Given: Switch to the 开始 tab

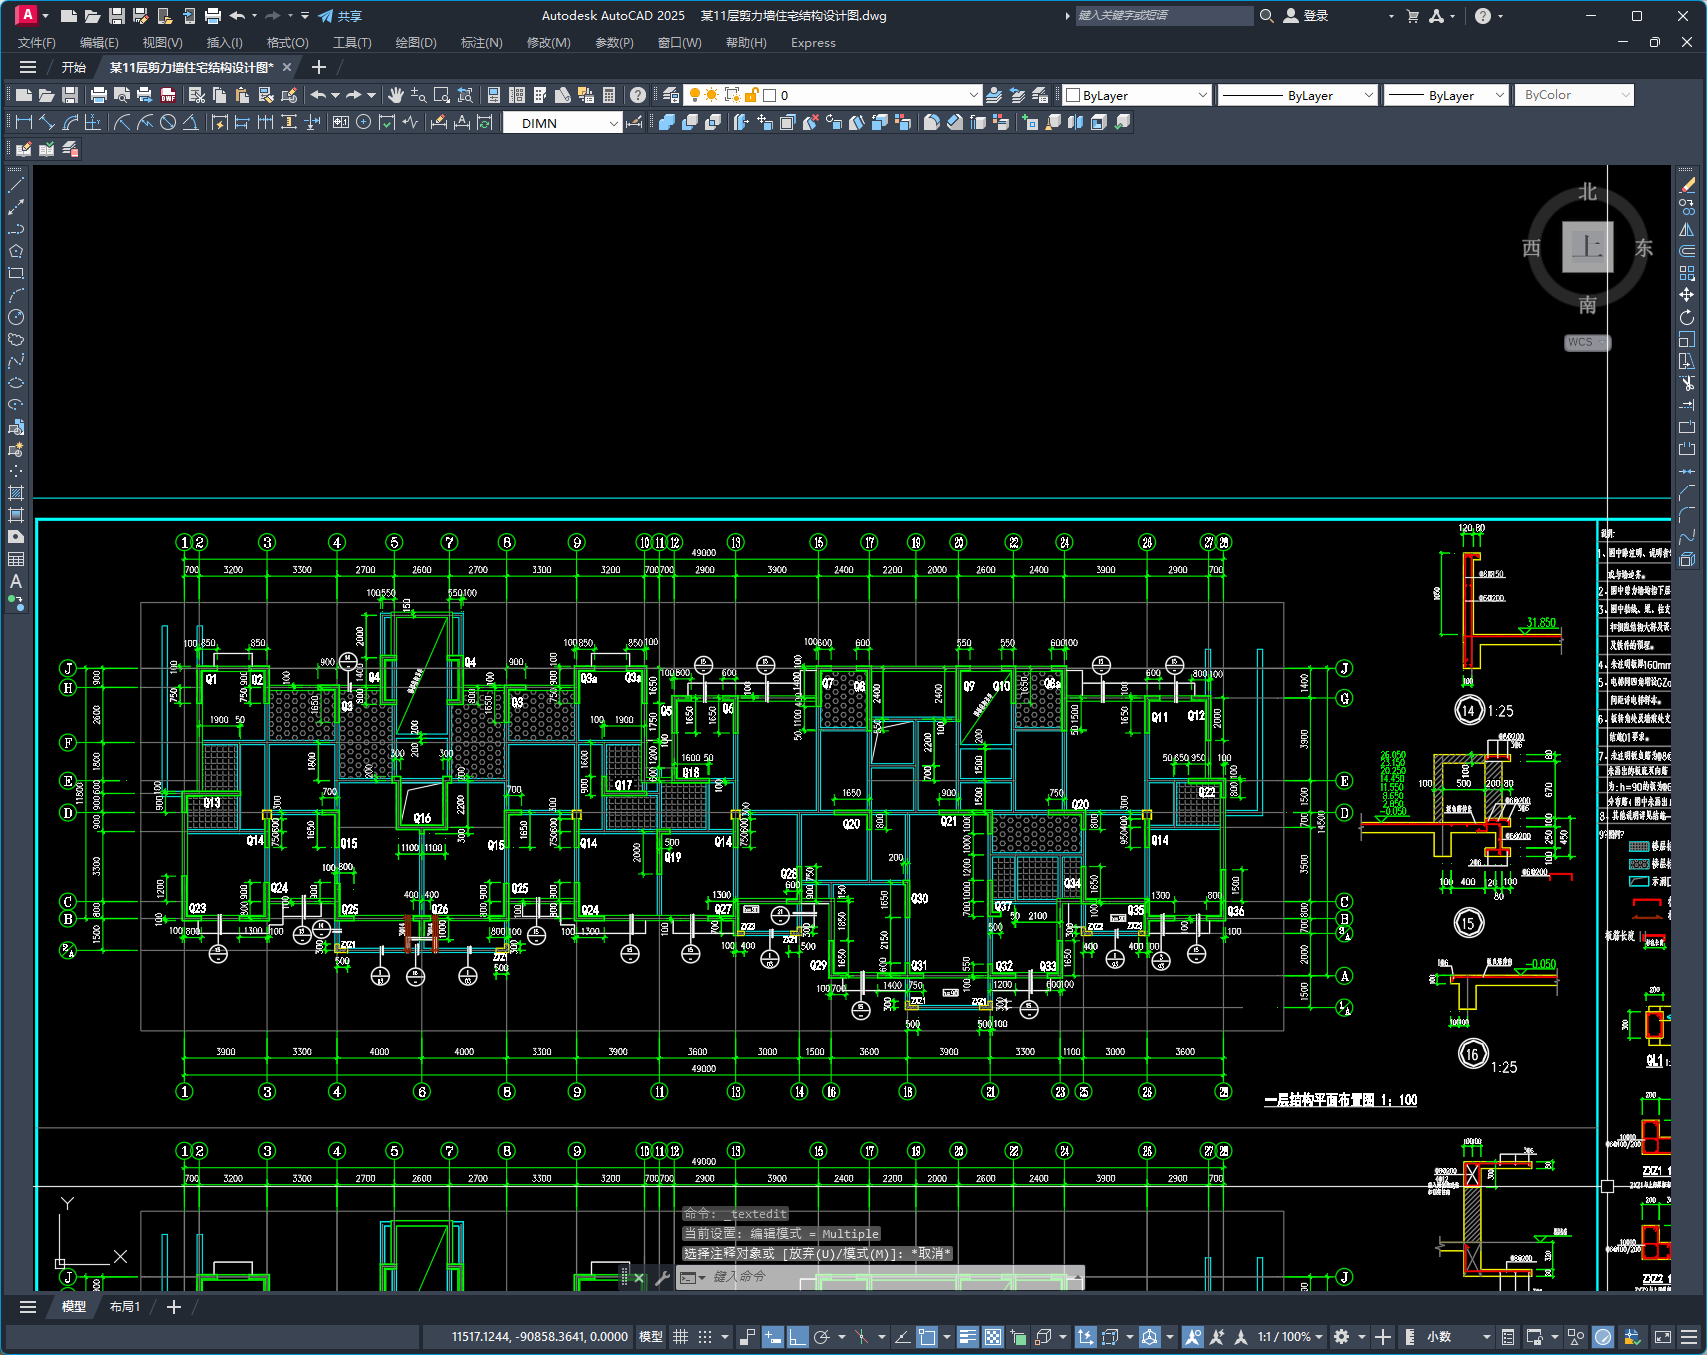Looking at the screenshot, I should click(73, 67).
